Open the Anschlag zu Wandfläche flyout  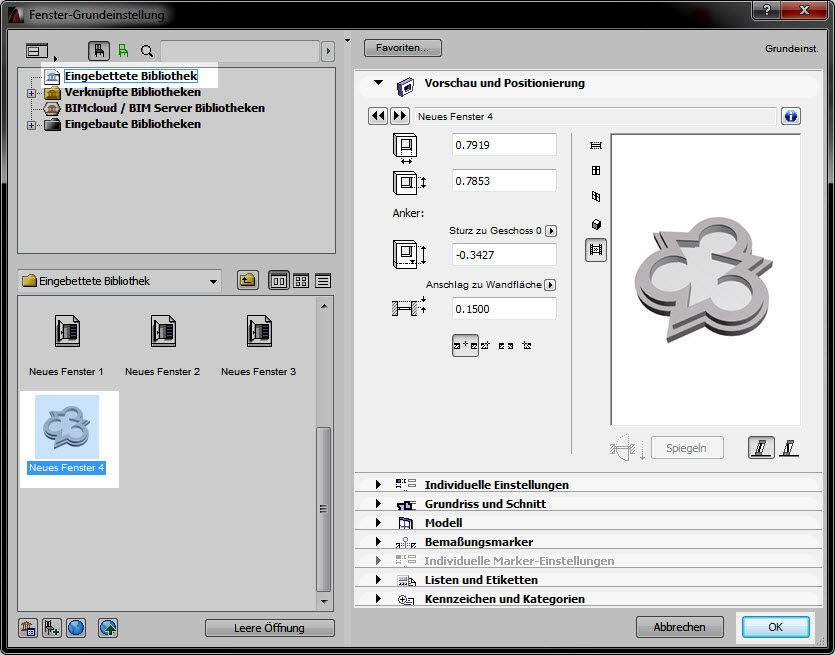click(x=550, y=285)
